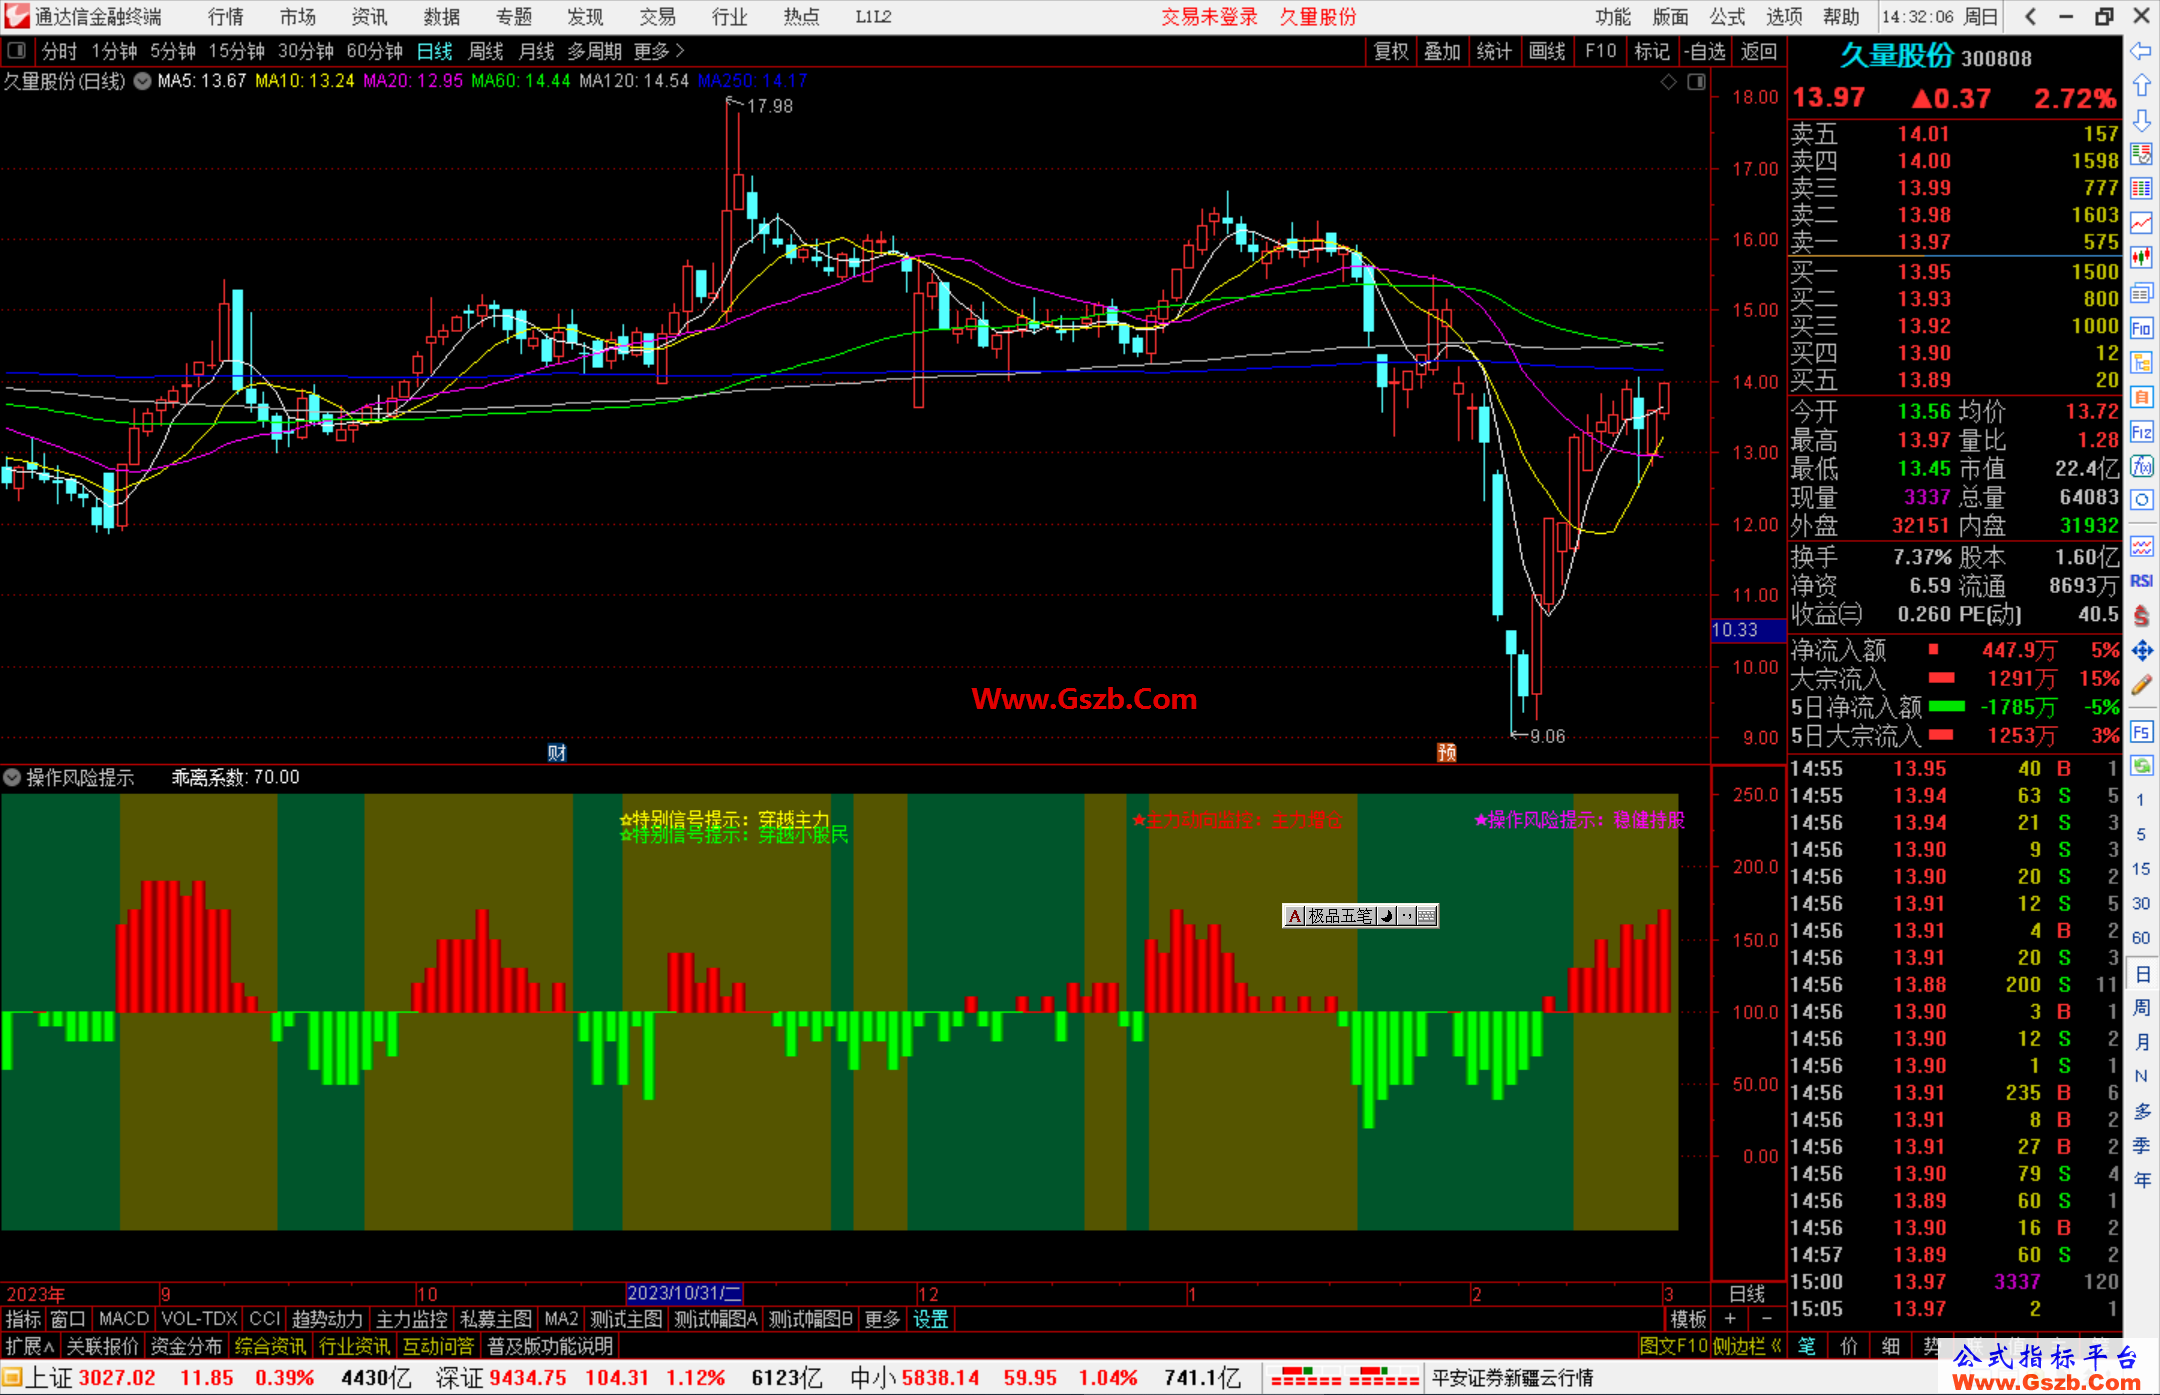
Task: Switch sidebar period to 季
Action: pyautogui.click(x=2141, y=1146)
